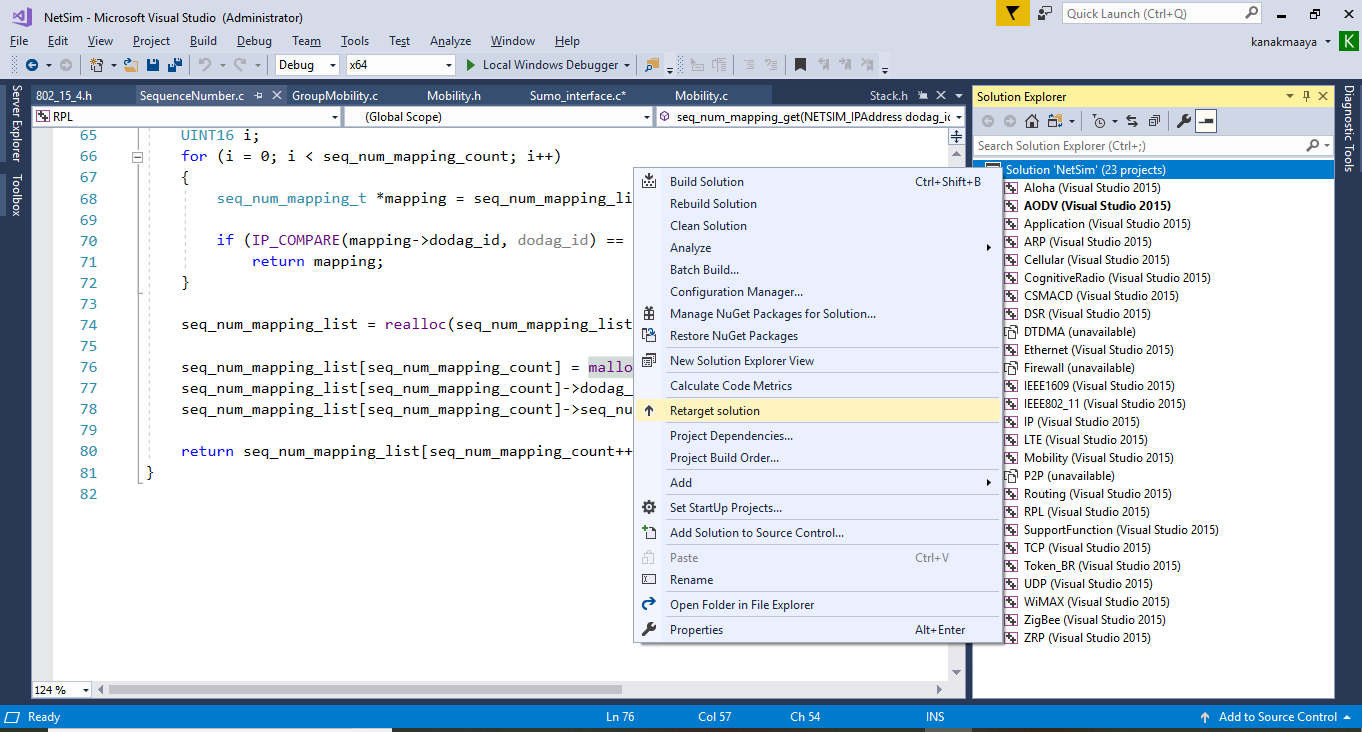This screenshot has width=1362, height=732.
Task: Select Retarget solution from context menu
Action: (817, 411)
